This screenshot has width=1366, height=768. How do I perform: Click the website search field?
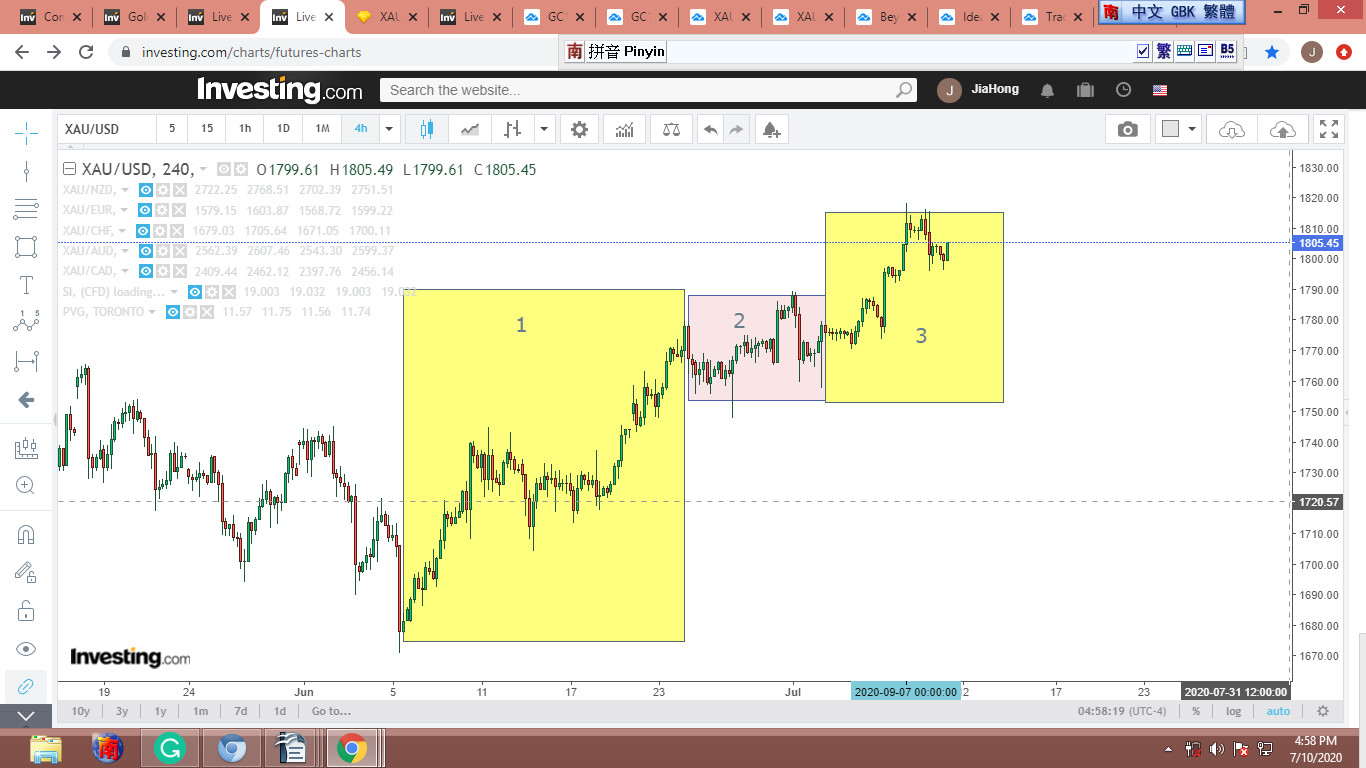648,90
